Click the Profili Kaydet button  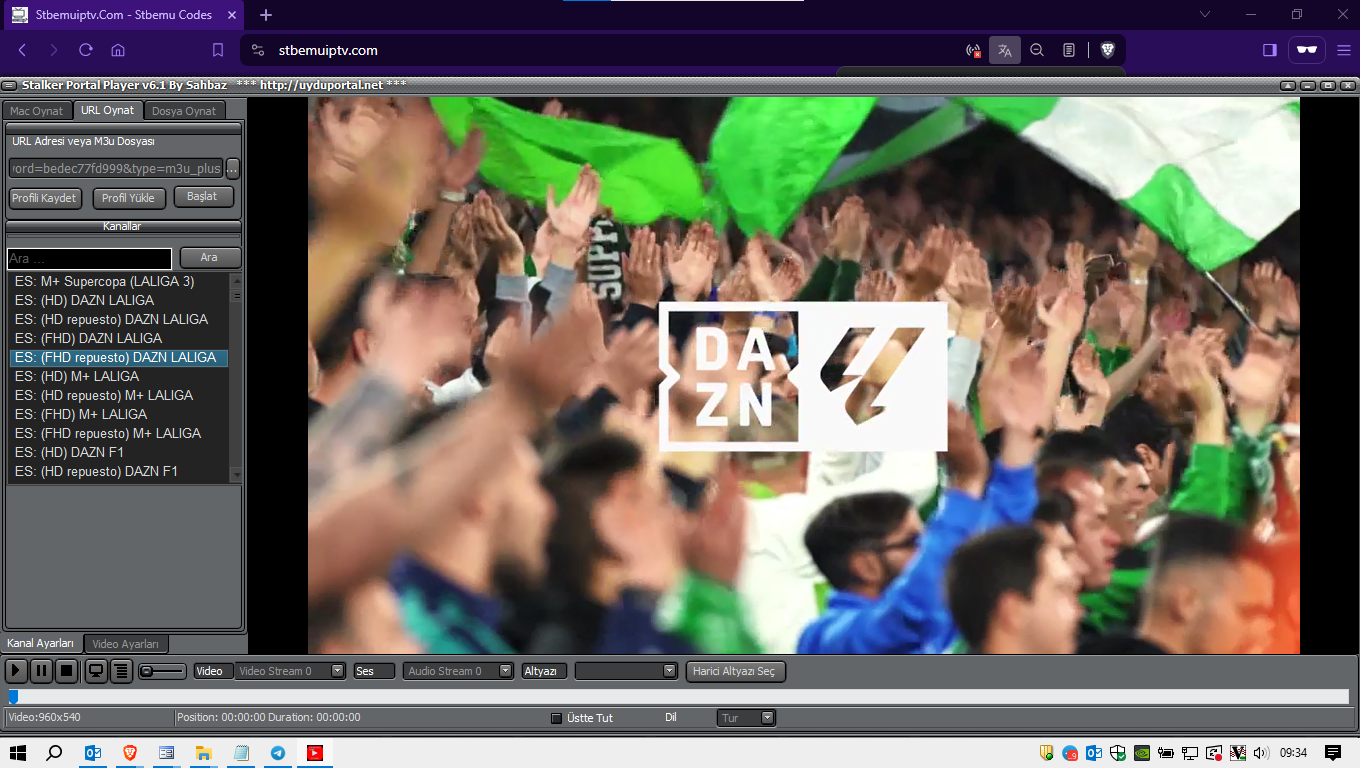[45, 198]
